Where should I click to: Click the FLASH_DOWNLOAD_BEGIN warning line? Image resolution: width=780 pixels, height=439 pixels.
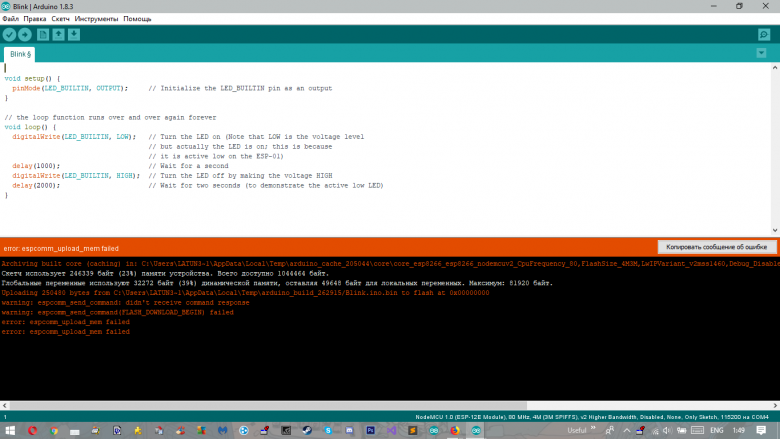pyautogui.click(x=117, y=312)
